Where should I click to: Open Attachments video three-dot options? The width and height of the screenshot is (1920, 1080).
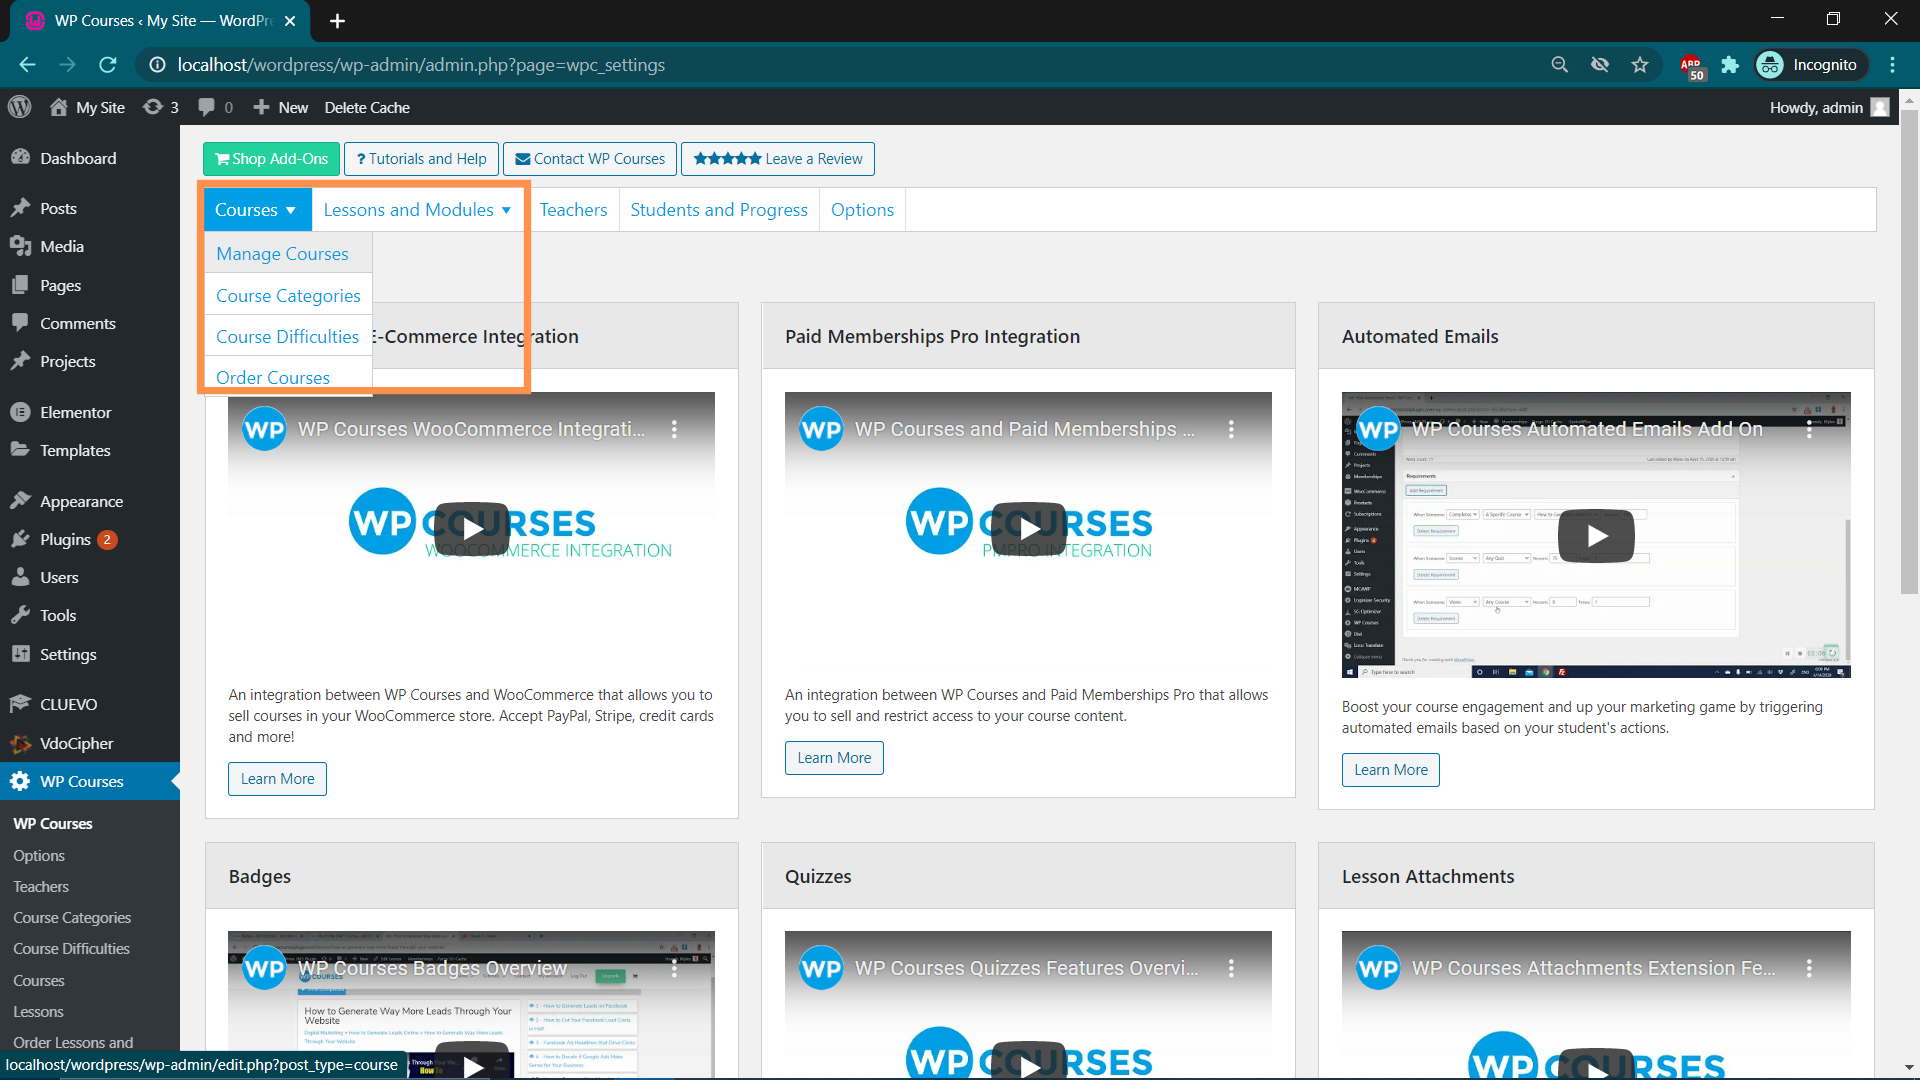[1809, 968]
